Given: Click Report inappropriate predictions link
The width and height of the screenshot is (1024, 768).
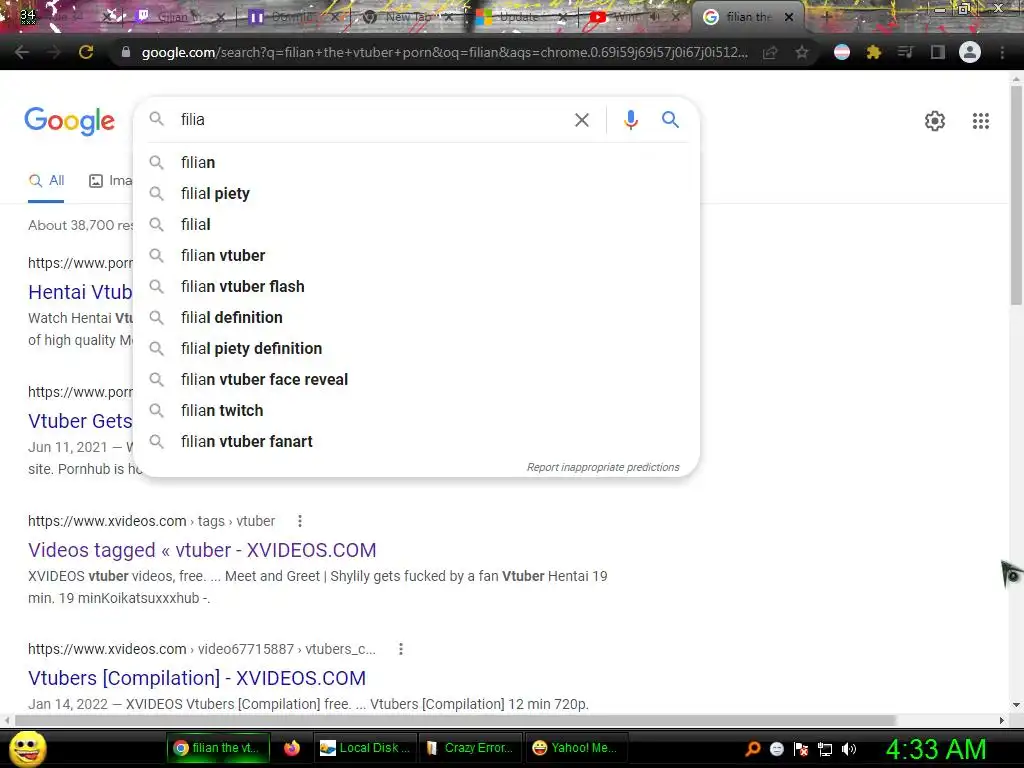Looking at the screenshot, I should tap(603, 468).
